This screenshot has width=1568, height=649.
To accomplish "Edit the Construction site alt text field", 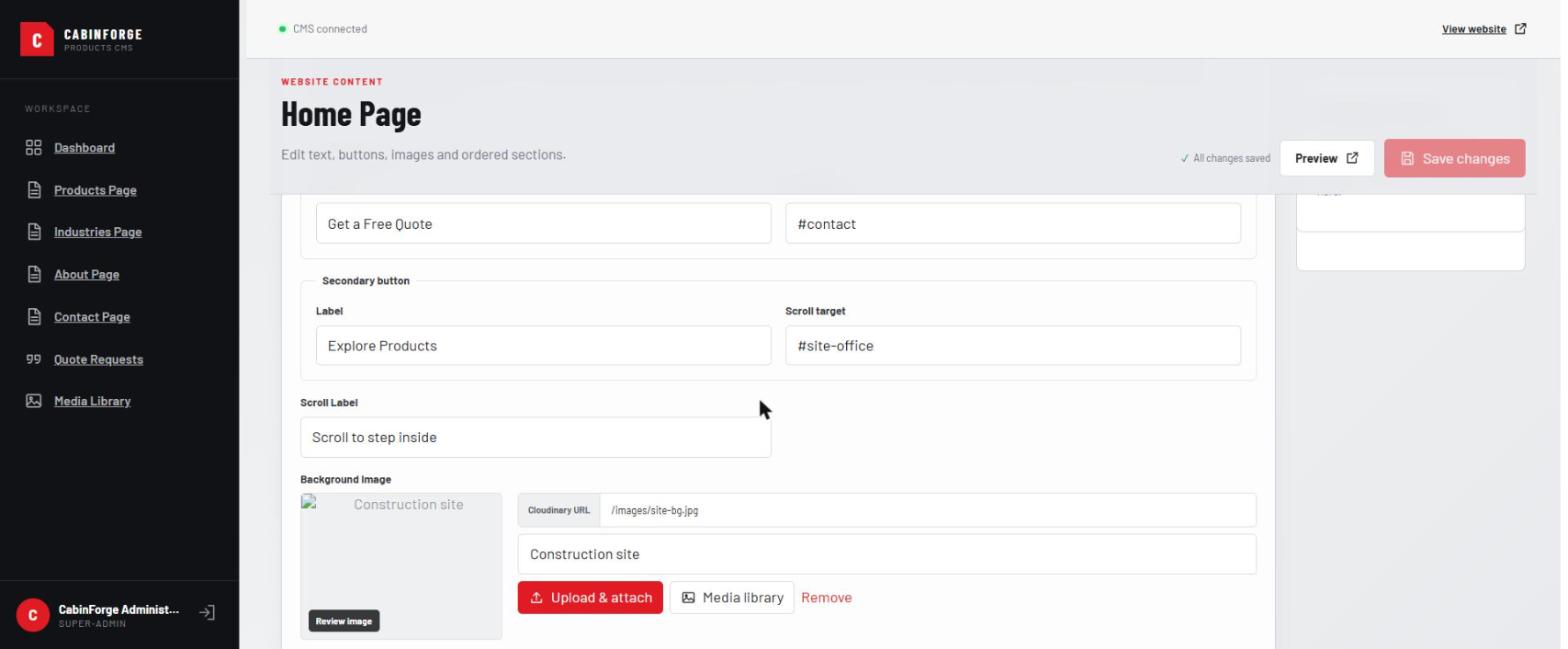I will point(887,554).
